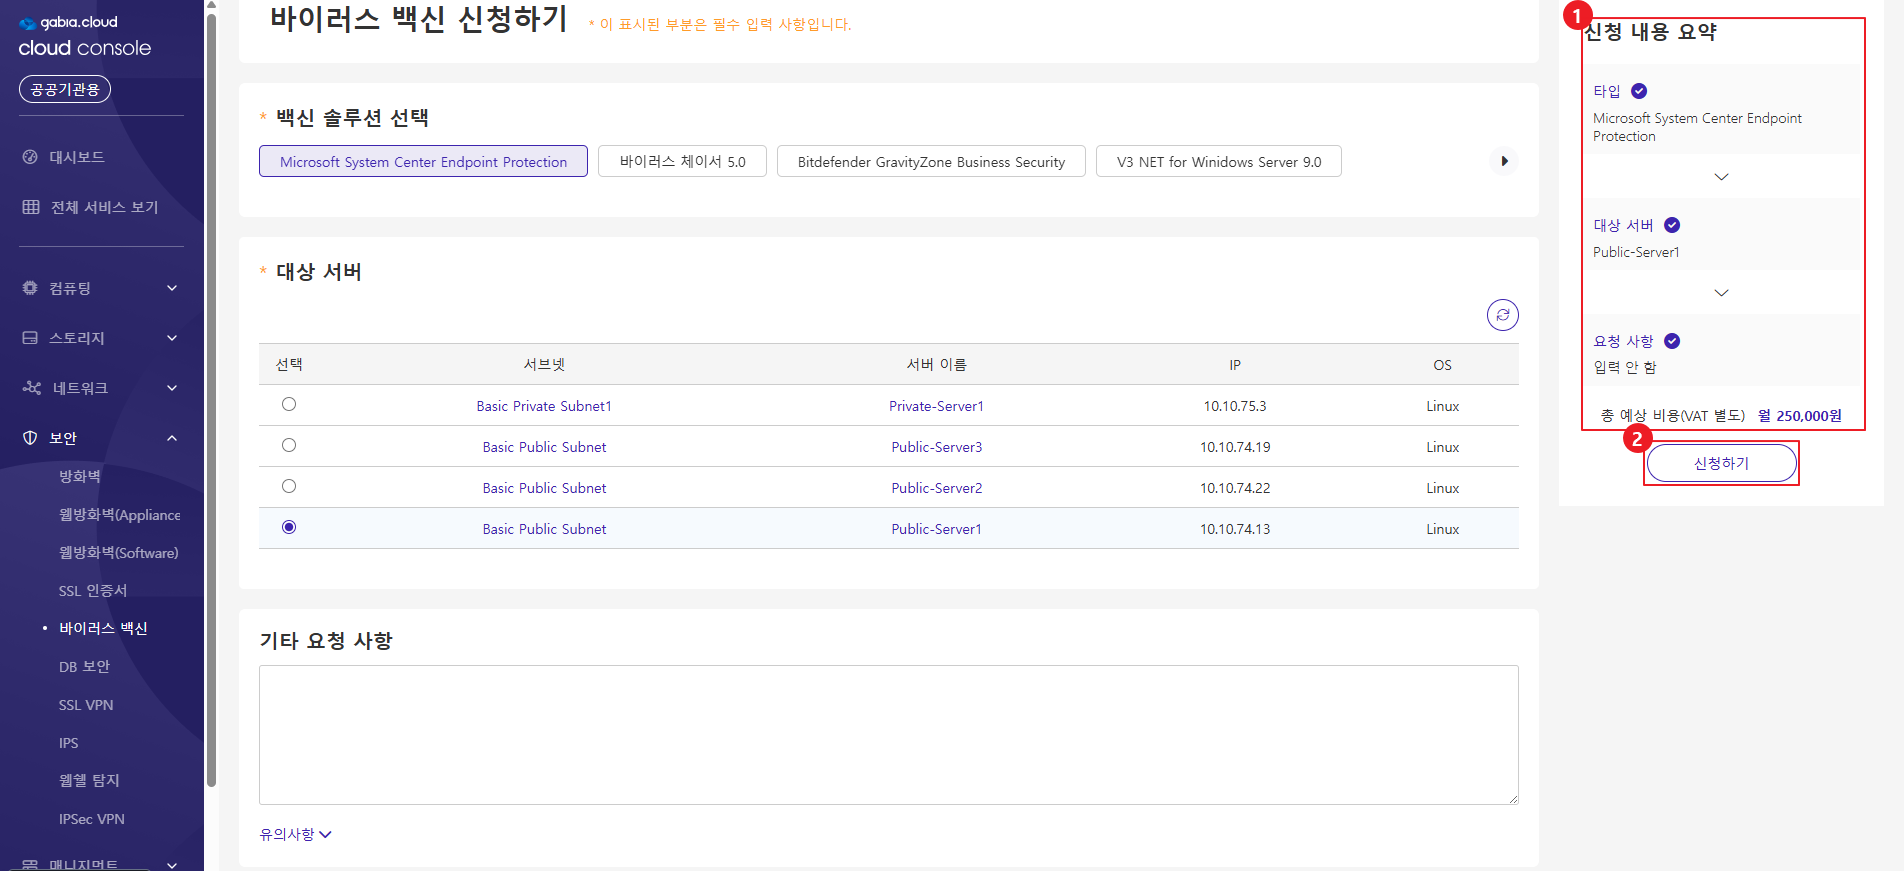Screen dimensions: 1904x871
Task: Click the 신청하기 submit button
Action: (1721, 463)
